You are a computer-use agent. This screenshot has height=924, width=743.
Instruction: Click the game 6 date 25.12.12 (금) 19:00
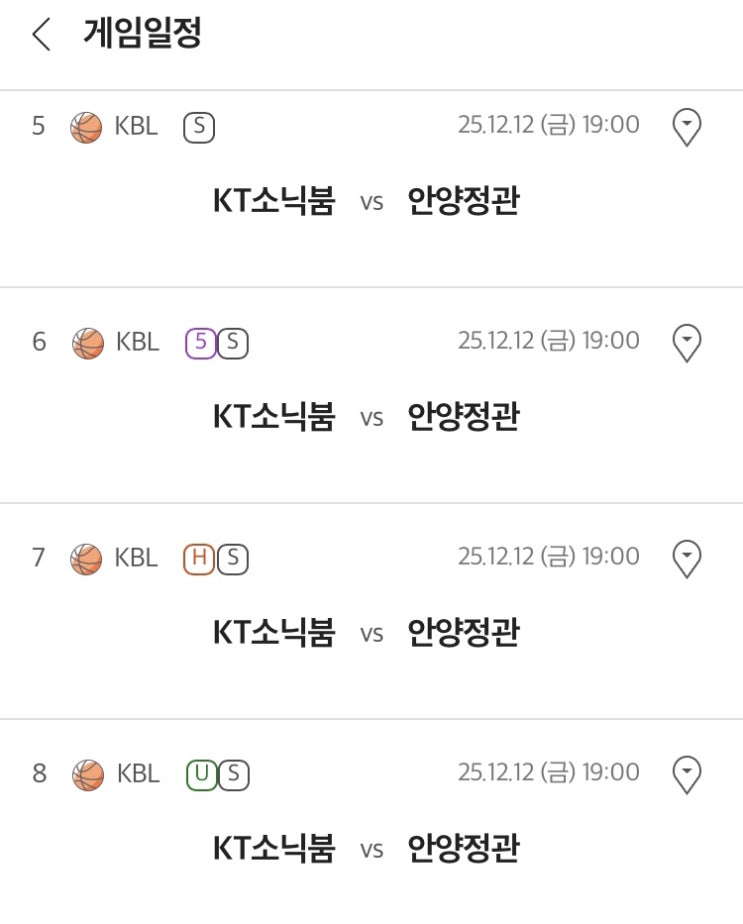(x=549, y=341)
